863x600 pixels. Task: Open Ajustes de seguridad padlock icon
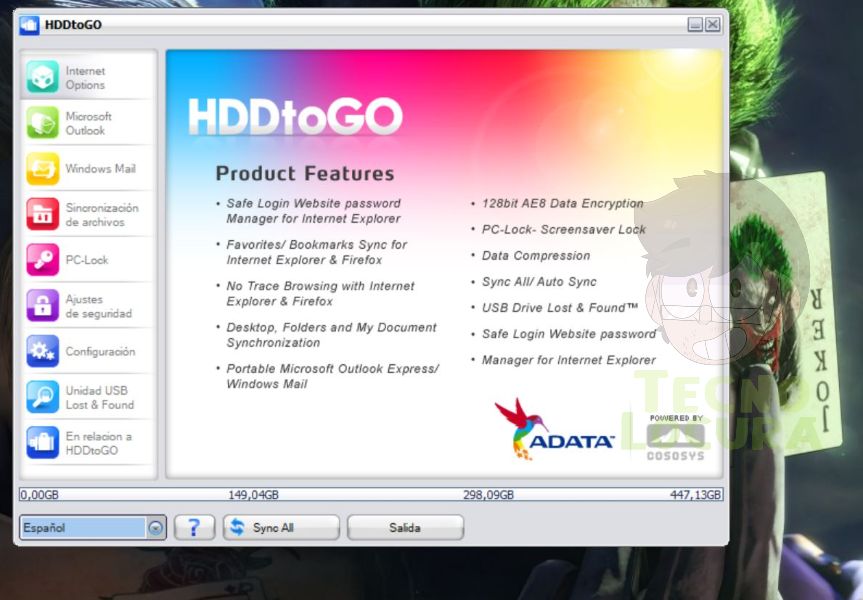coord(42,306)
